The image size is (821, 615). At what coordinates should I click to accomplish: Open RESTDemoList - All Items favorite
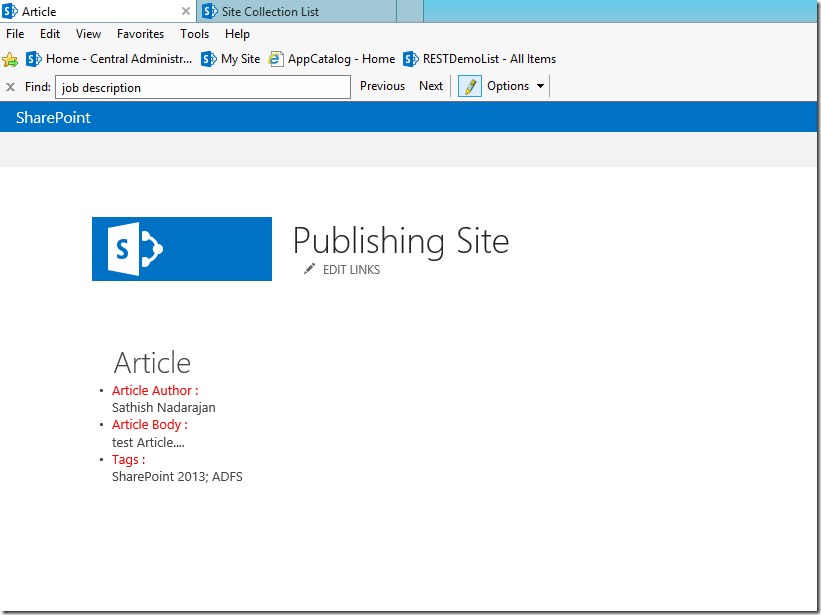[x=479, y=59]
